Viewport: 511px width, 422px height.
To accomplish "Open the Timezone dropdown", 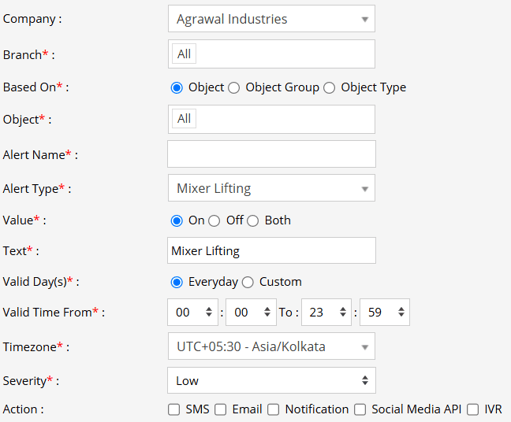I will [x=271, y=346].
